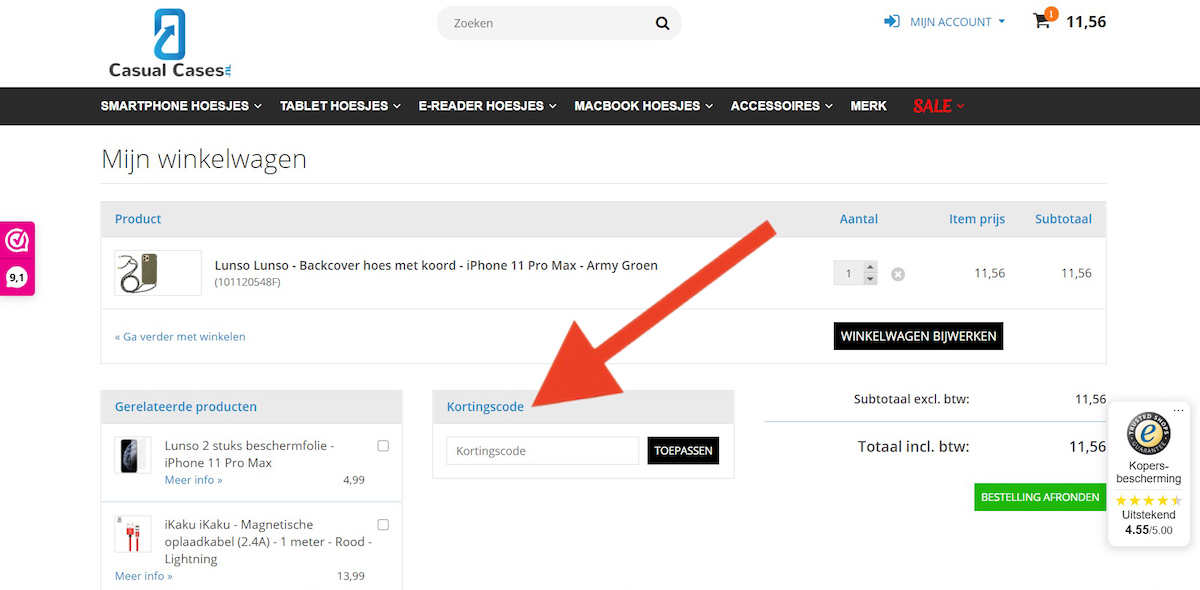This screenshot has width=1200, height=590.
Task: Click the Item prijs column header
Action: [x=977, y=219]
